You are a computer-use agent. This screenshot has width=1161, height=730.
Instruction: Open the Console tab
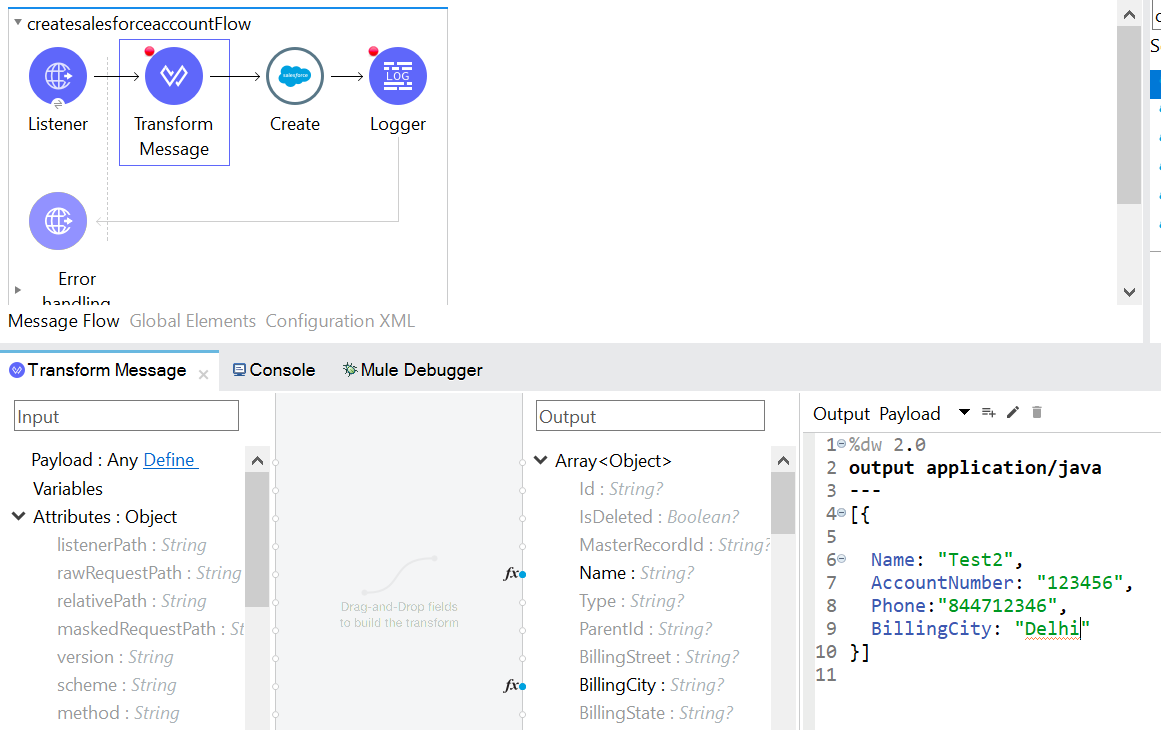click(x=274, y=370)
